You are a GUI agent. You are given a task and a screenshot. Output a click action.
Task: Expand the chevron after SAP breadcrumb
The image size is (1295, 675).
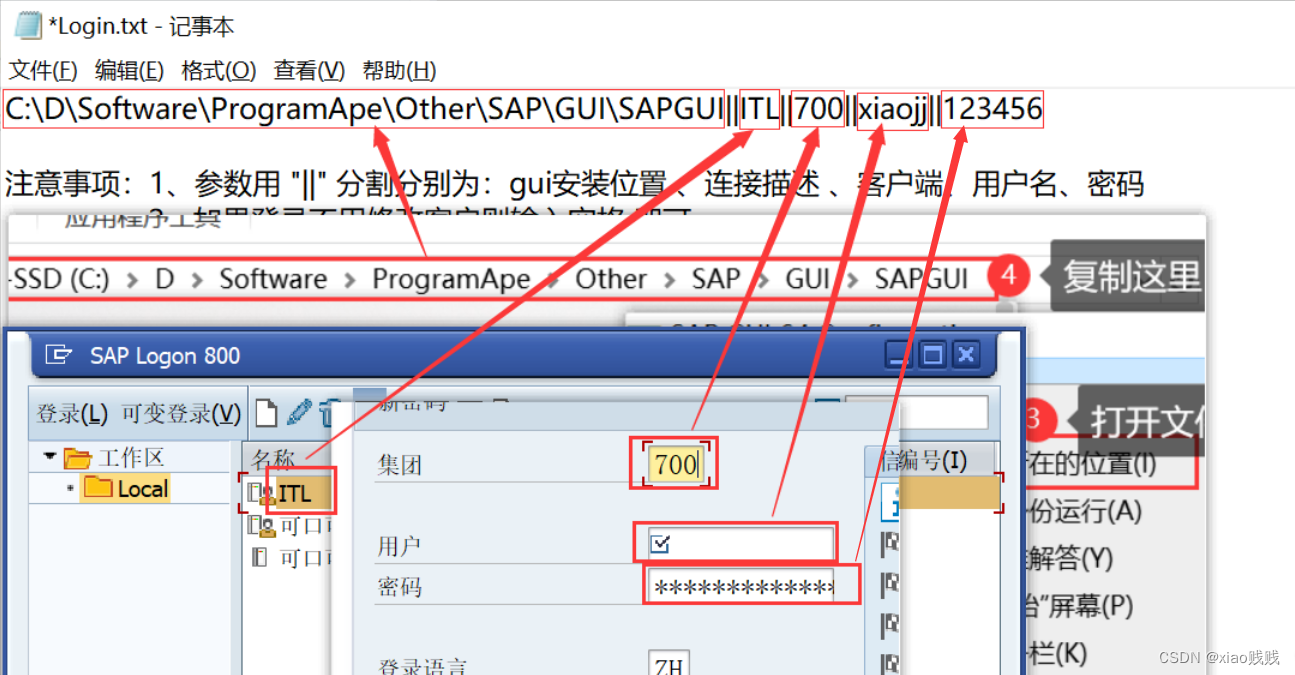(x=763, y=279)
